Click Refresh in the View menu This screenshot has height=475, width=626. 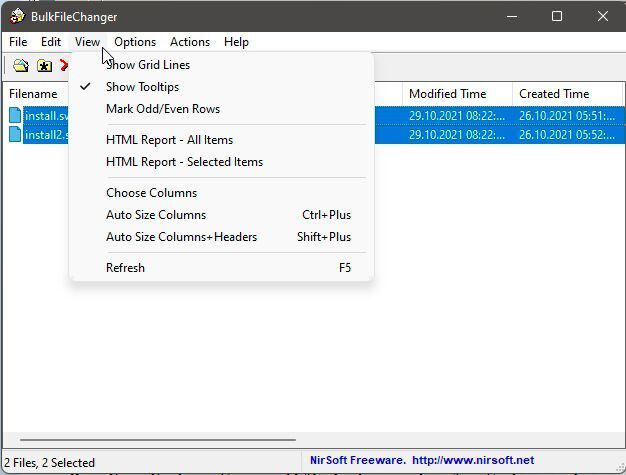[x=125, y=268]
